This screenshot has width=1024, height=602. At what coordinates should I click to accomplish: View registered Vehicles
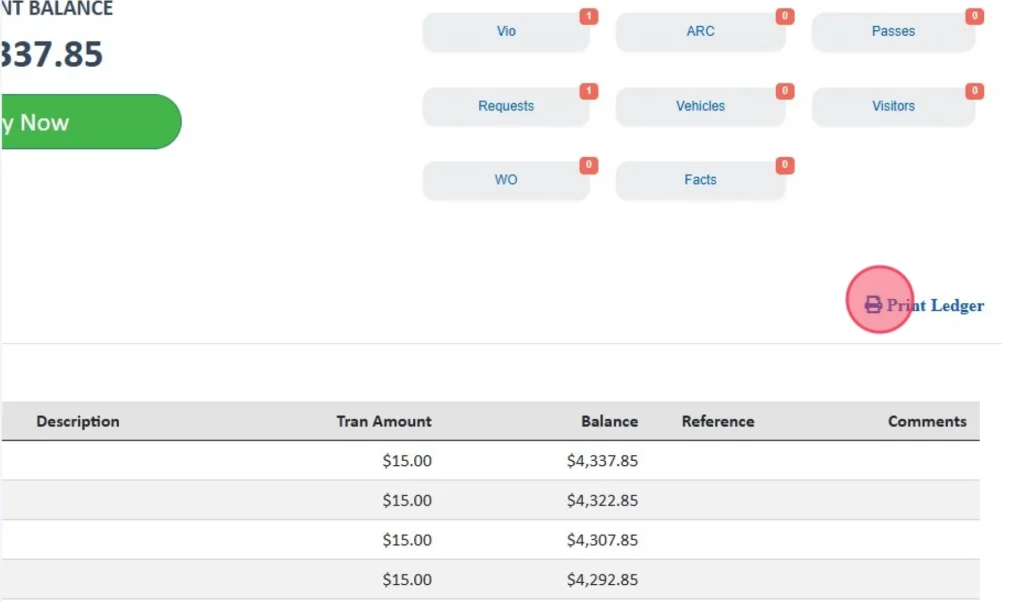coord(700,106)
